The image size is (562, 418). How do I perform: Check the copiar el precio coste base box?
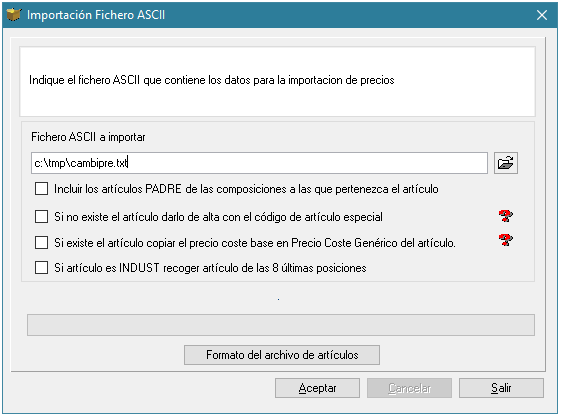42,243
